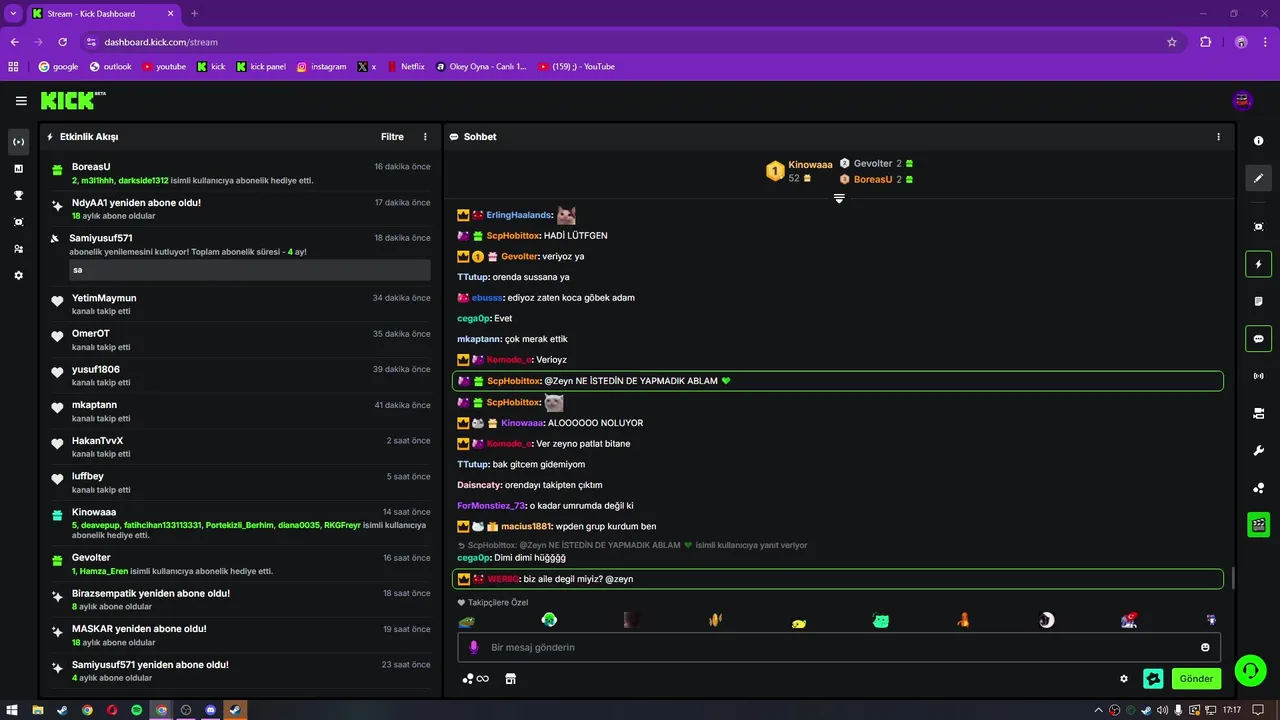Open the hamburger menu next to Kick logo
This screenshot has width=1280, height=720.
pyautogui.click(x=21, y=100)
